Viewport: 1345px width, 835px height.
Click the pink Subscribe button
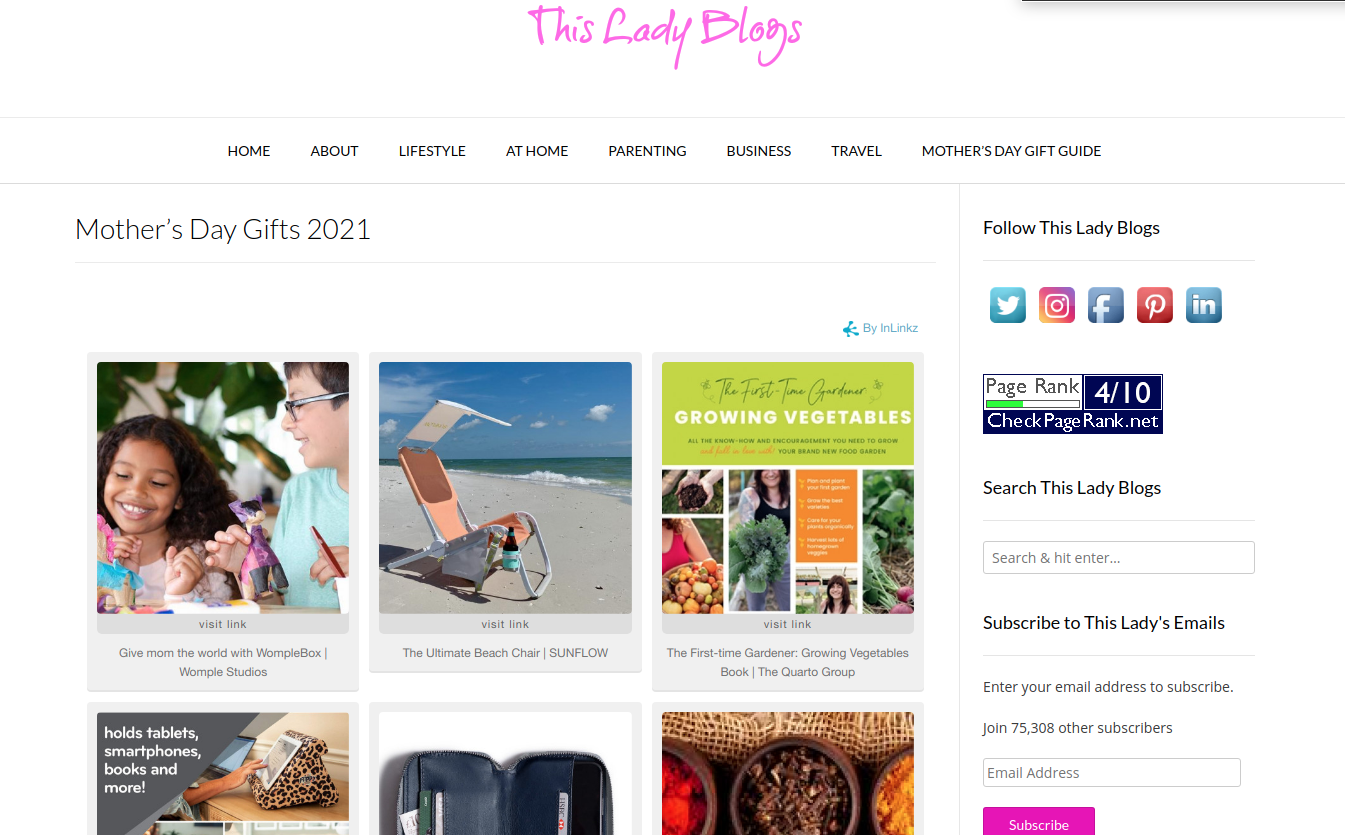pyautogui.click(x=1039, y=823)
